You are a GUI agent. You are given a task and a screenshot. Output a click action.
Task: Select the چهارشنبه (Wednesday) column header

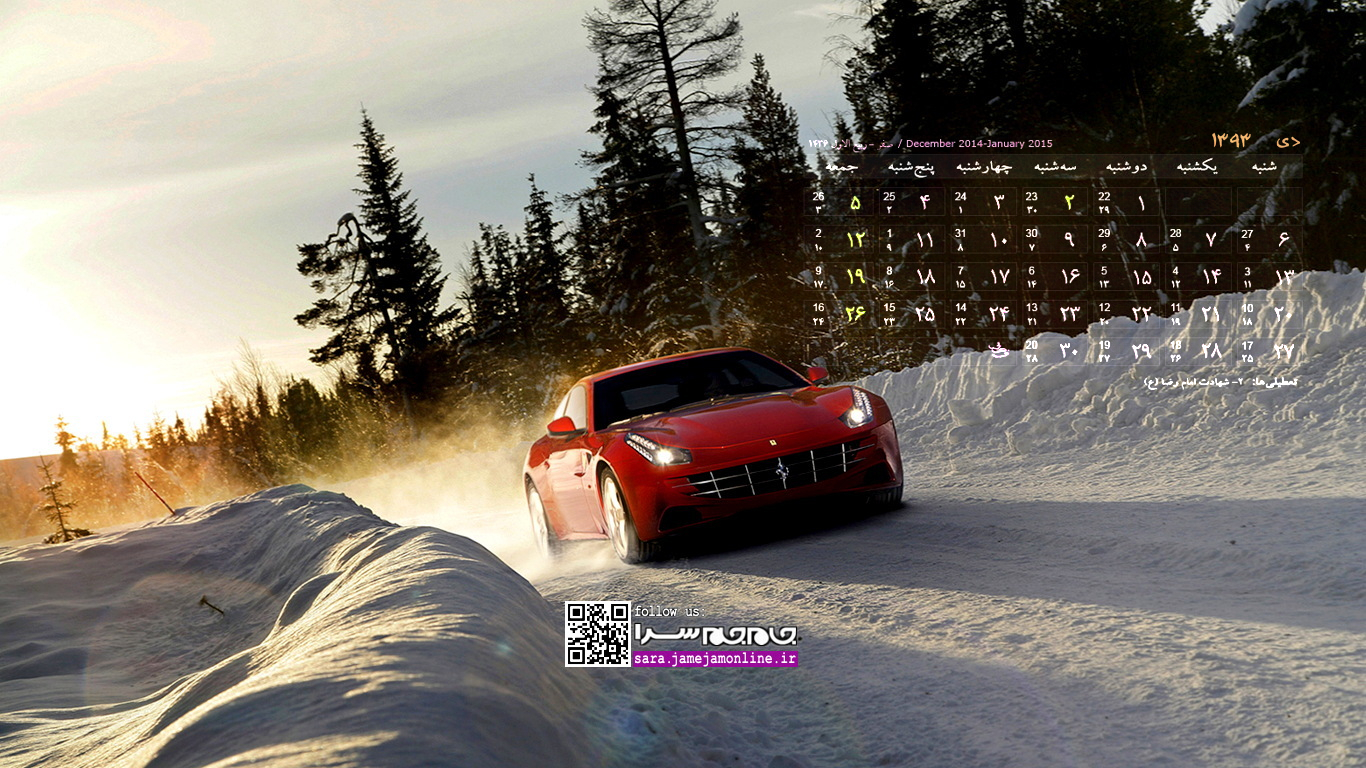[983, 167]
